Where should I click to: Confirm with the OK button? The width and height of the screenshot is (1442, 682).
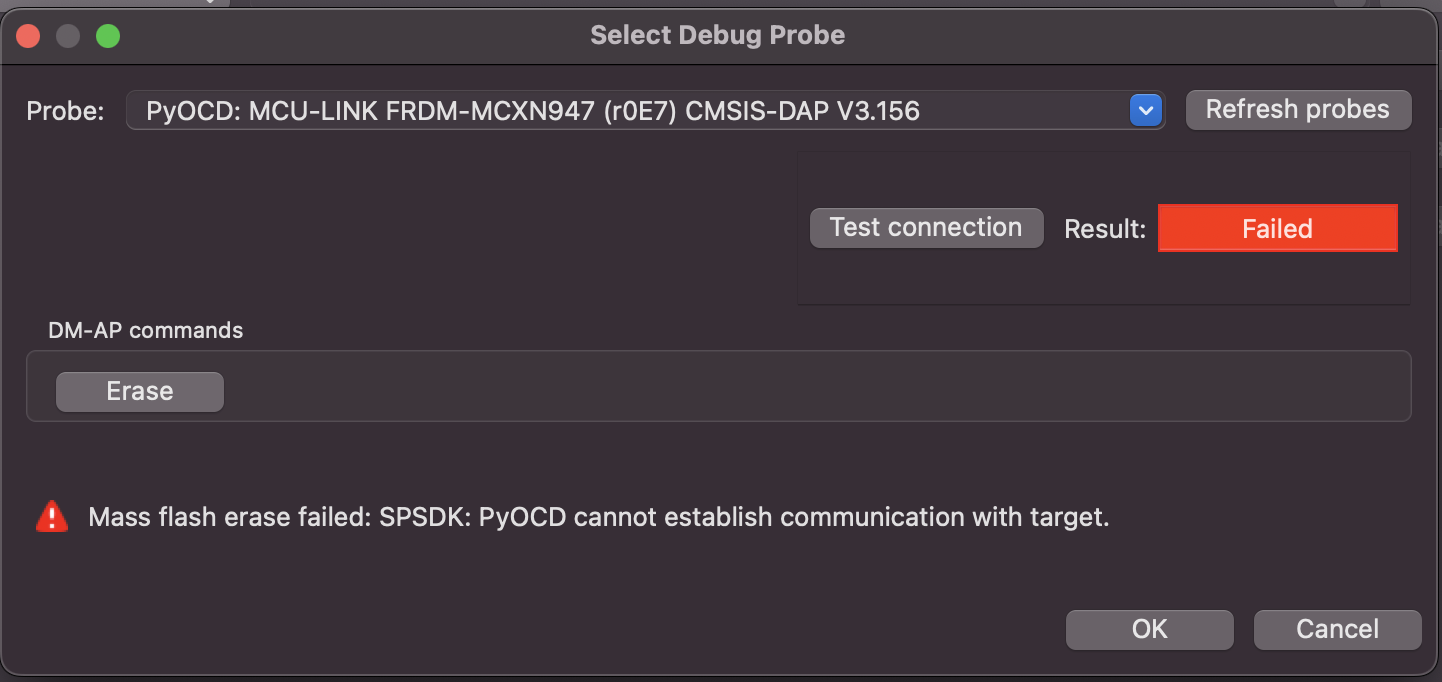pyautogui.click(x=1149, y=629)
